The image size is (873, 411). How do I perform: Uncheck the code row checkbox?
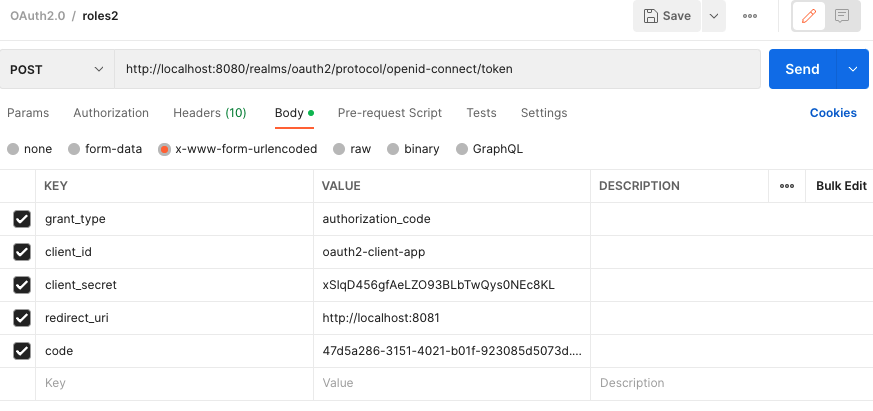22,351
